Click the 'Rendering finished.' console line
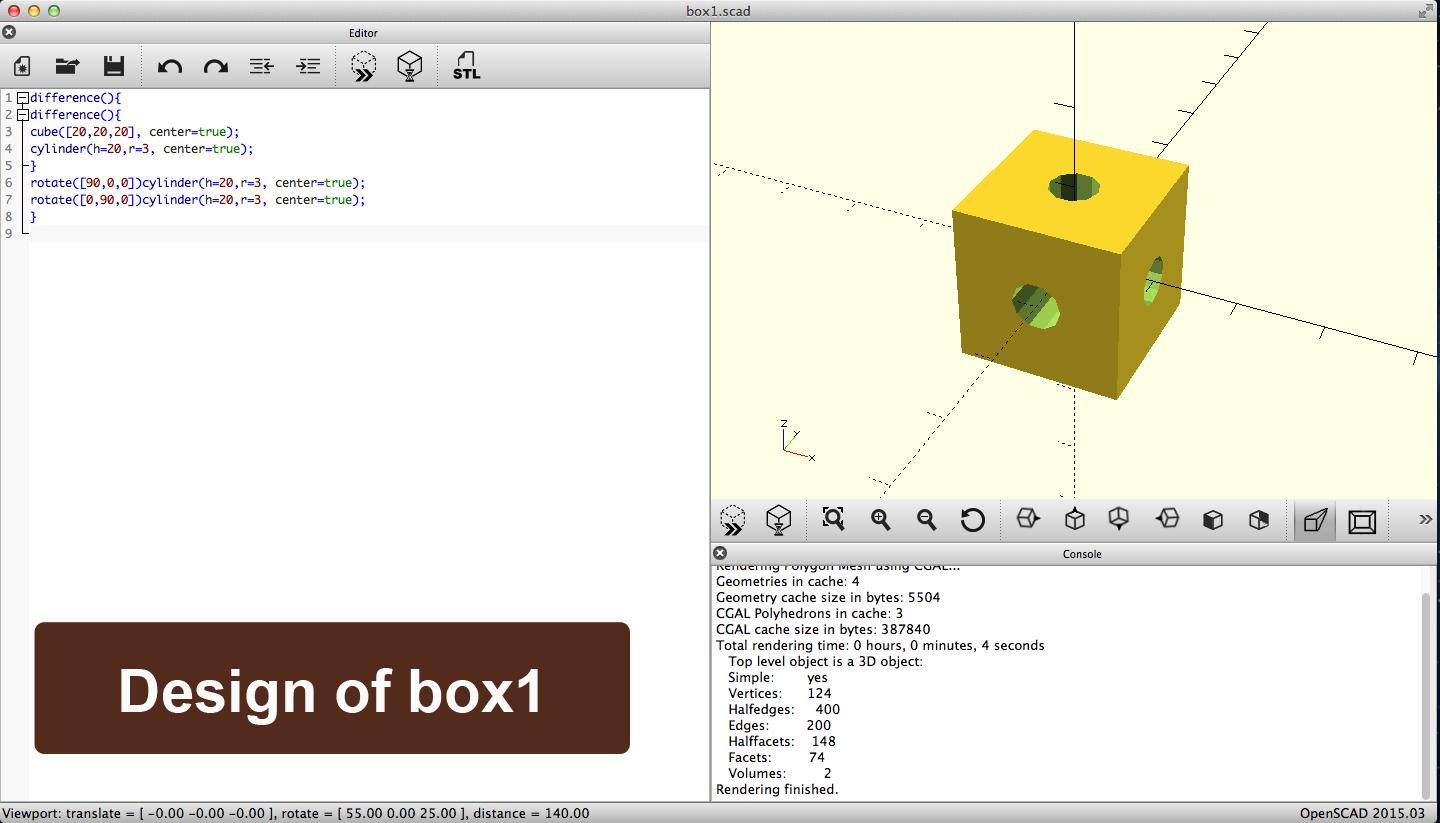Image resolution: width=1440 pixels, height=823 pixels. click(777, 789)
